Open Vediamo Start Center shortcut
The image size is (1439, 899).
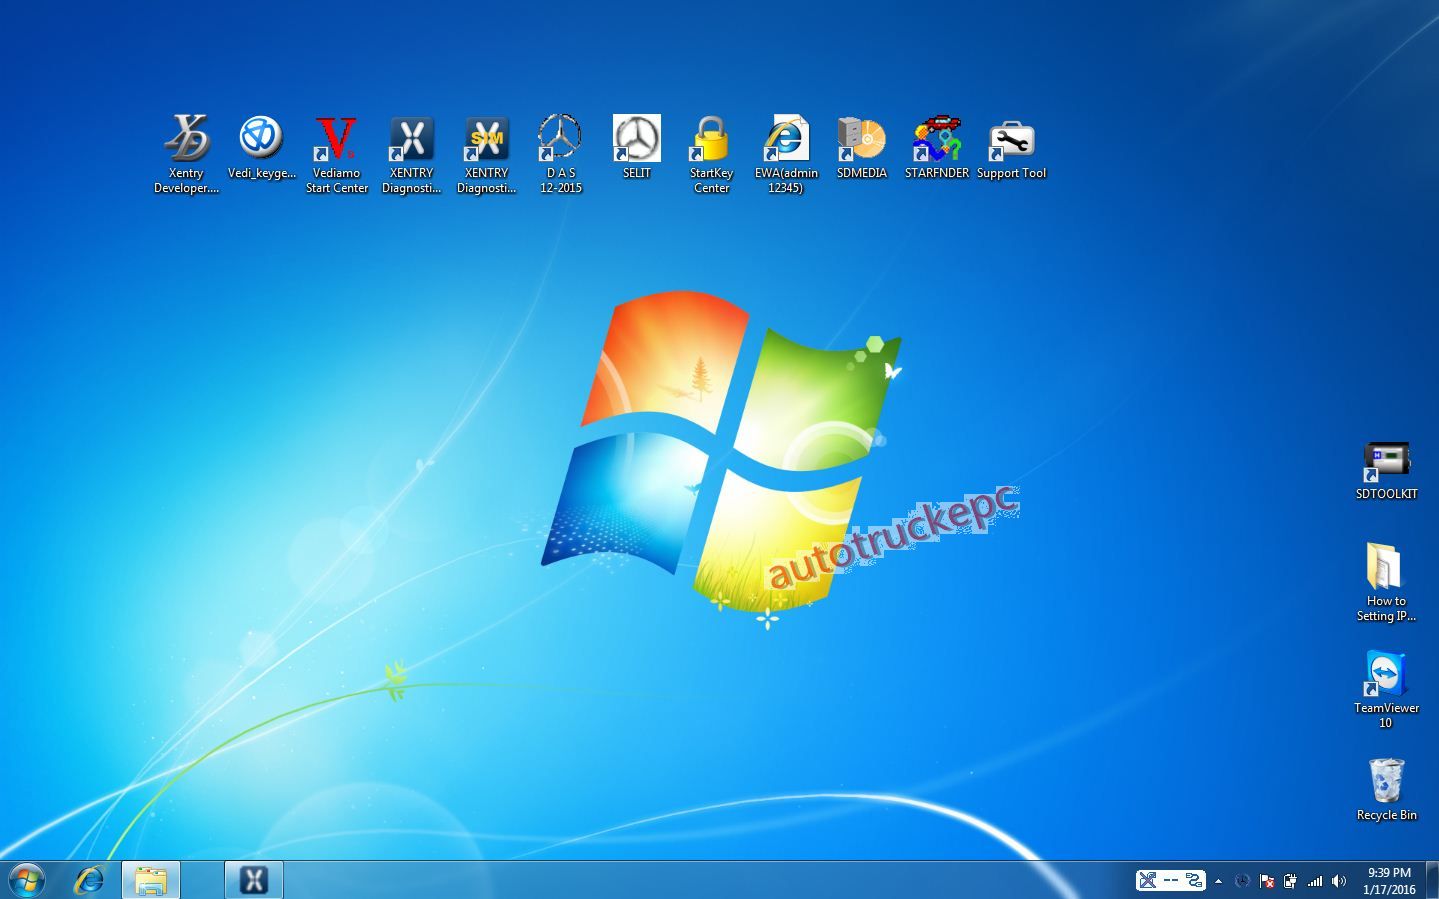[x=336, y=153]
